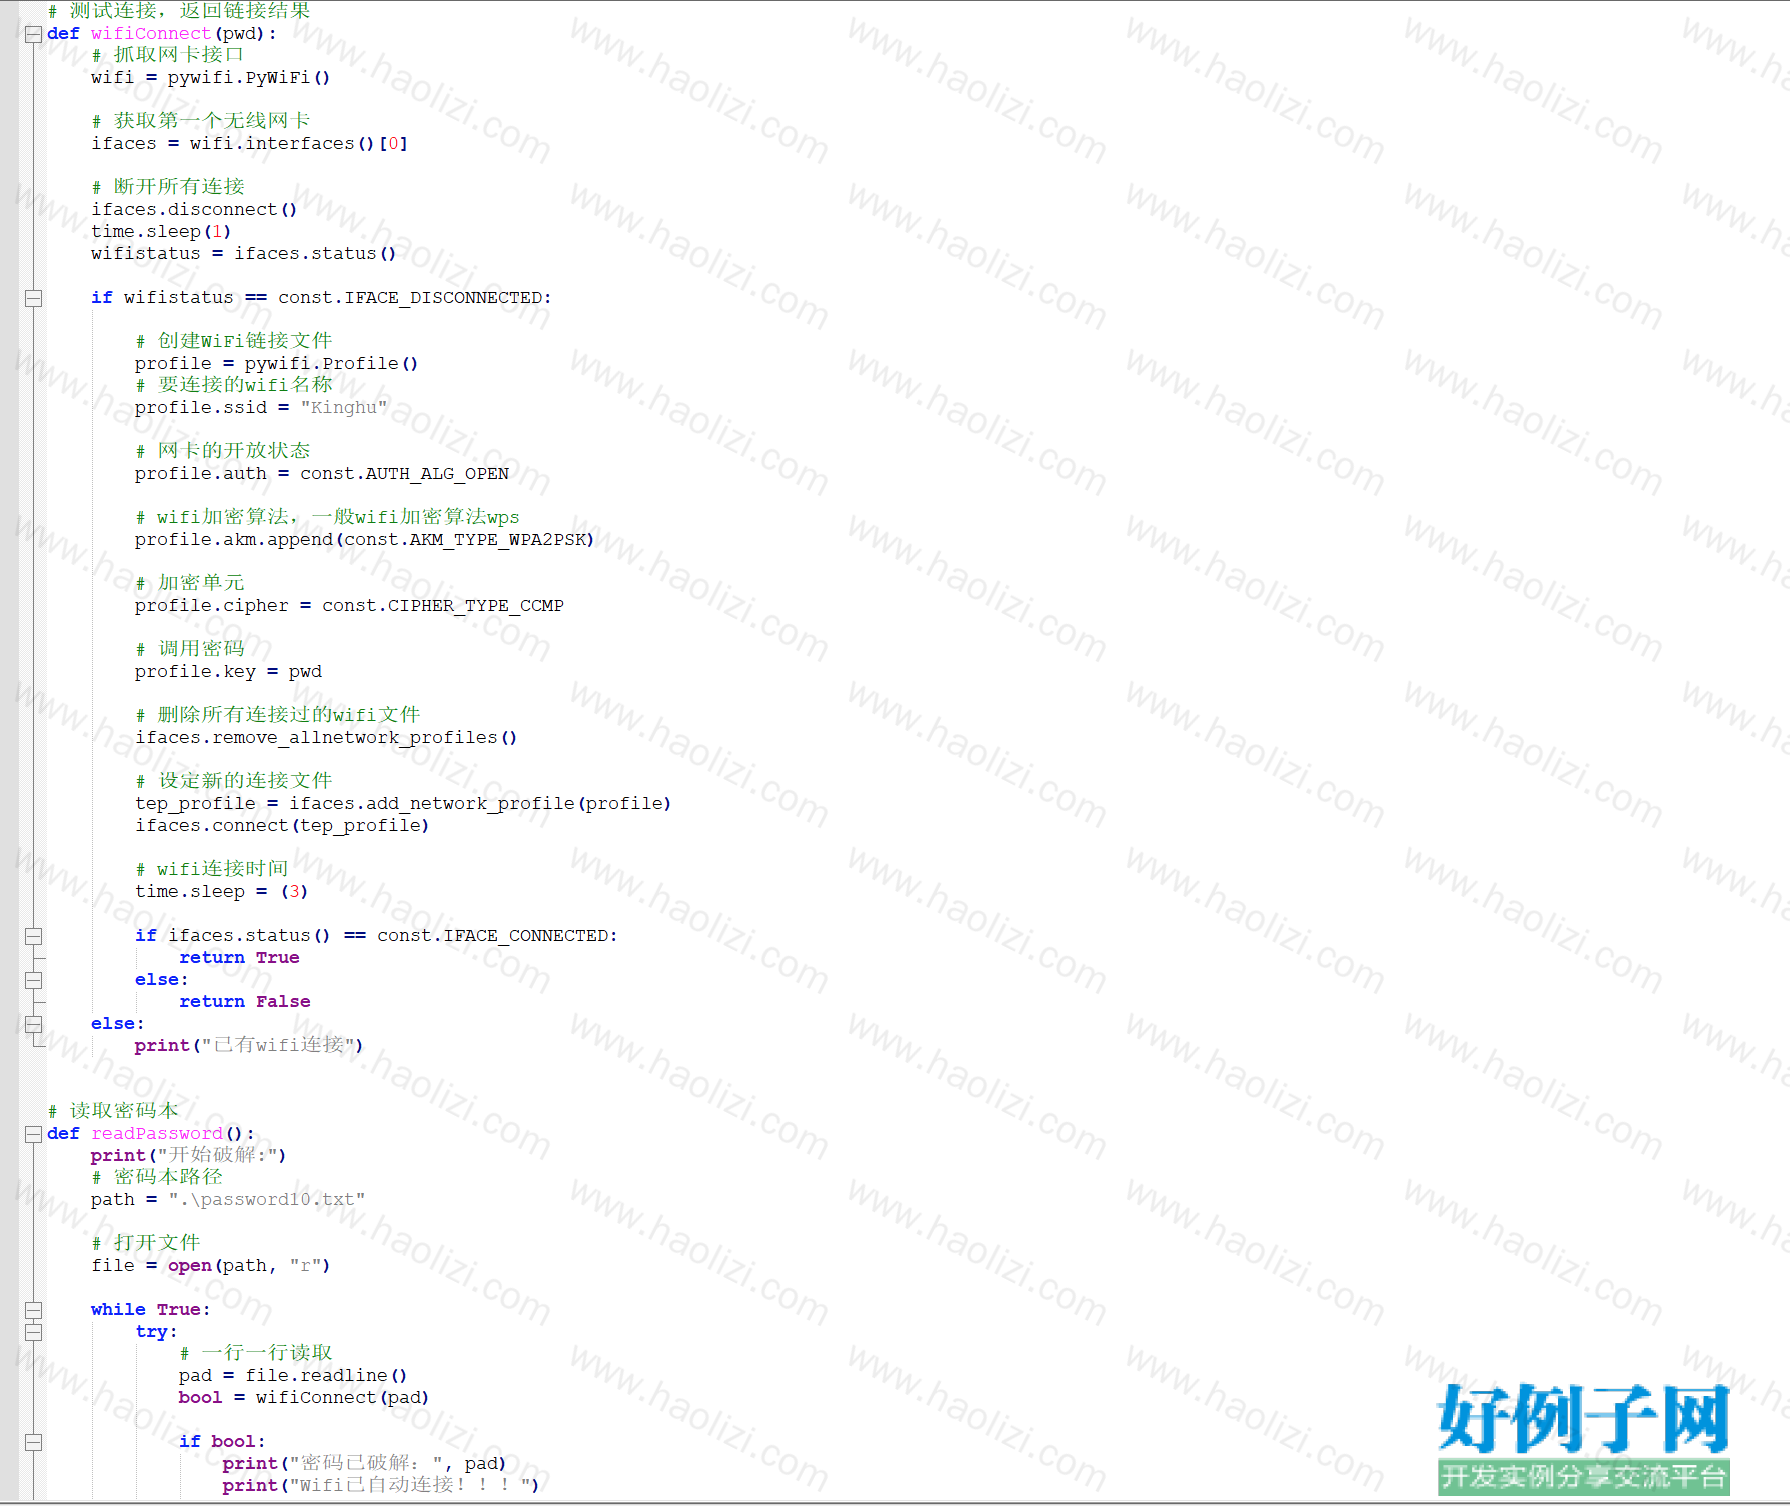Click 'const.CIPHER_TYPE_CCMP' in cipher line
The height and width of the screenshot is (1506, 1790).
(442, 606)
